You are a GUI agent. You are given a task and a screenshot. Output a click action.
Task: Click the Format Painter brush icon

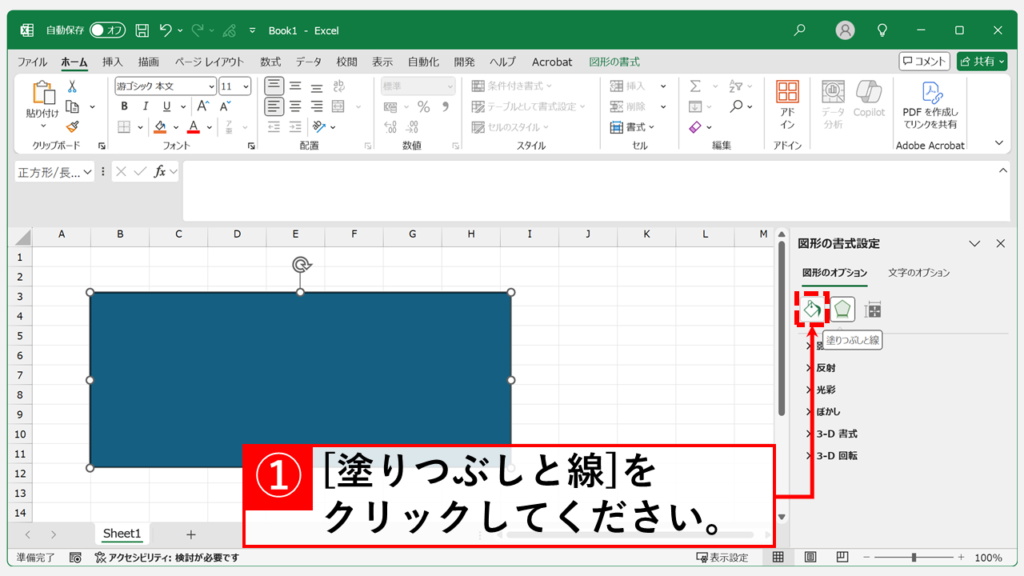72,127
